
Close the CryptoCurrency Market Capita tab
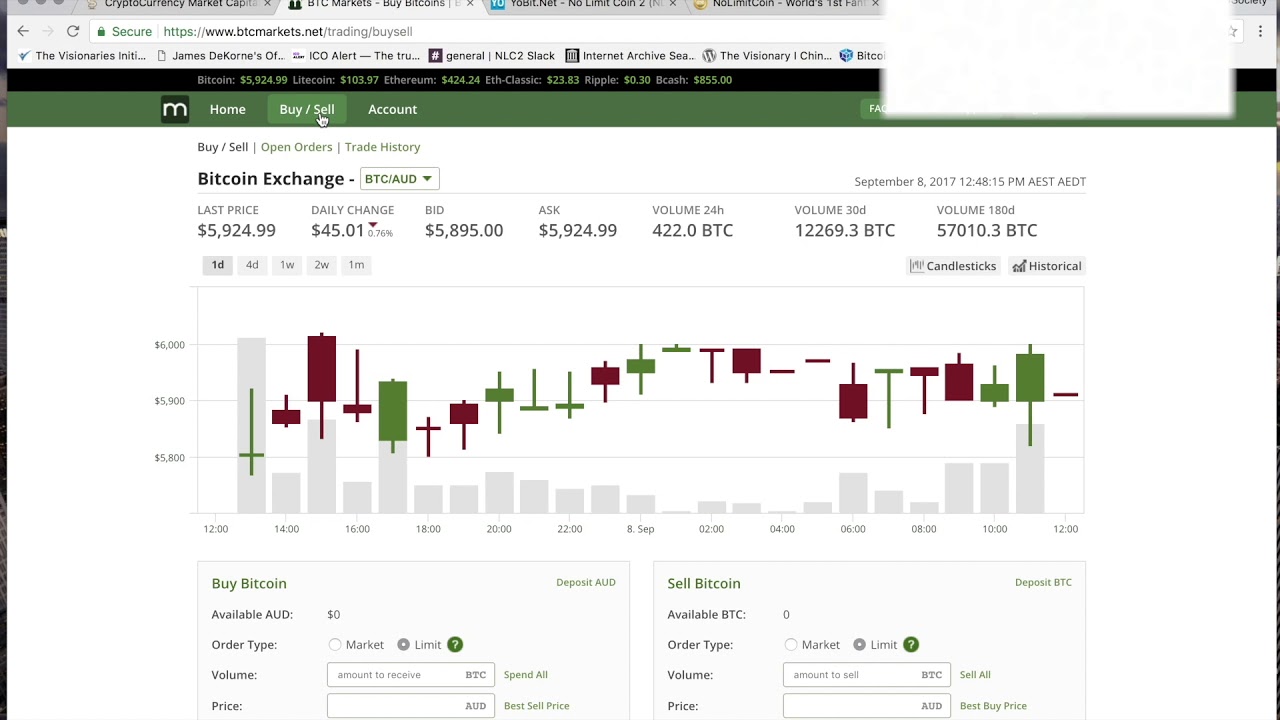(267, 4)
